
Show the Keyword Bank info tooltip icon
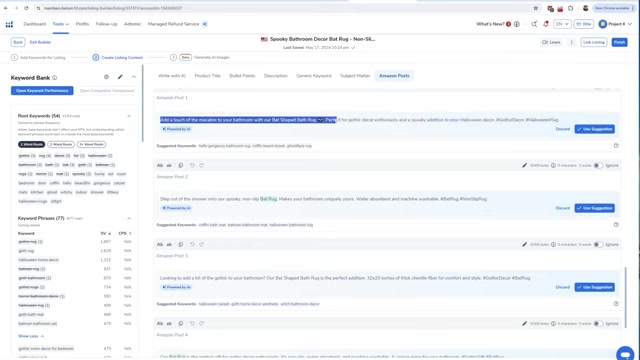tap(55, 78)
